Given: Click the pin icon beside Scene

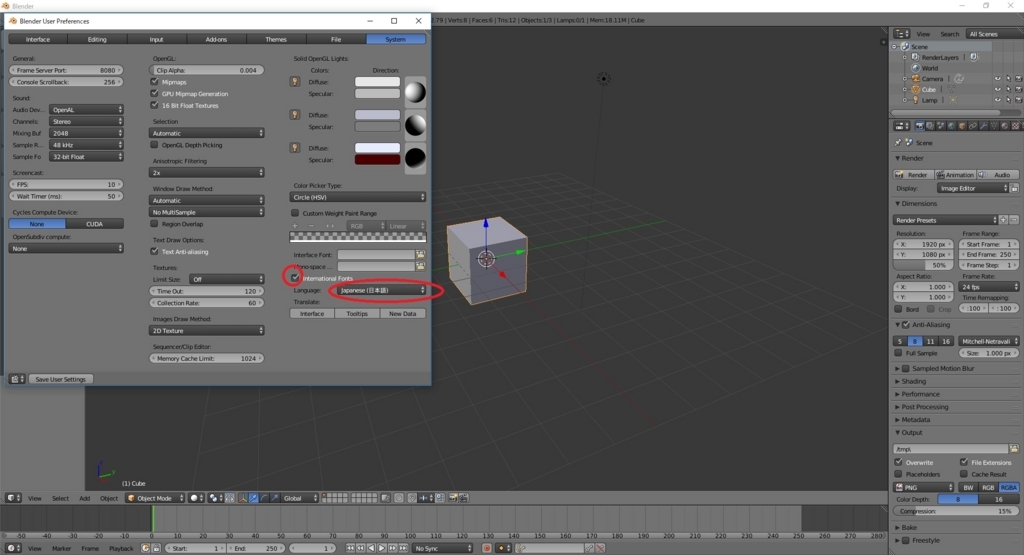Looking at the screenshot, I should (898, 142).
